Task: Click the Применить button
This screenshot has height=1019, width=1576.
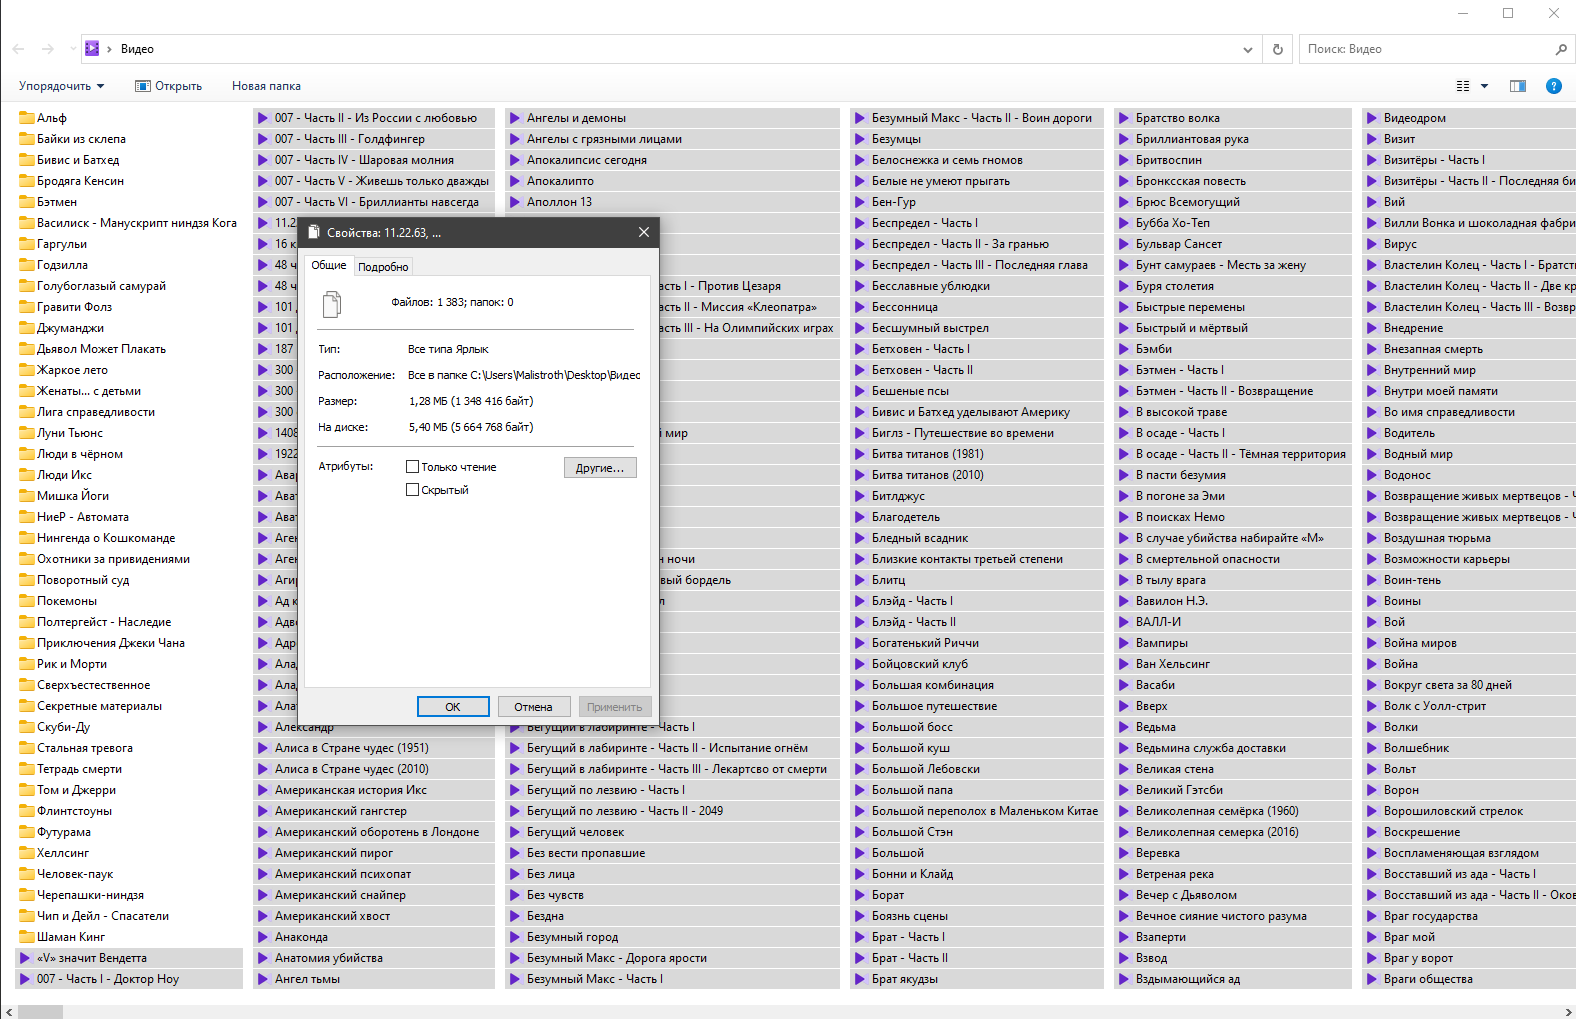Action: (615, 707)
